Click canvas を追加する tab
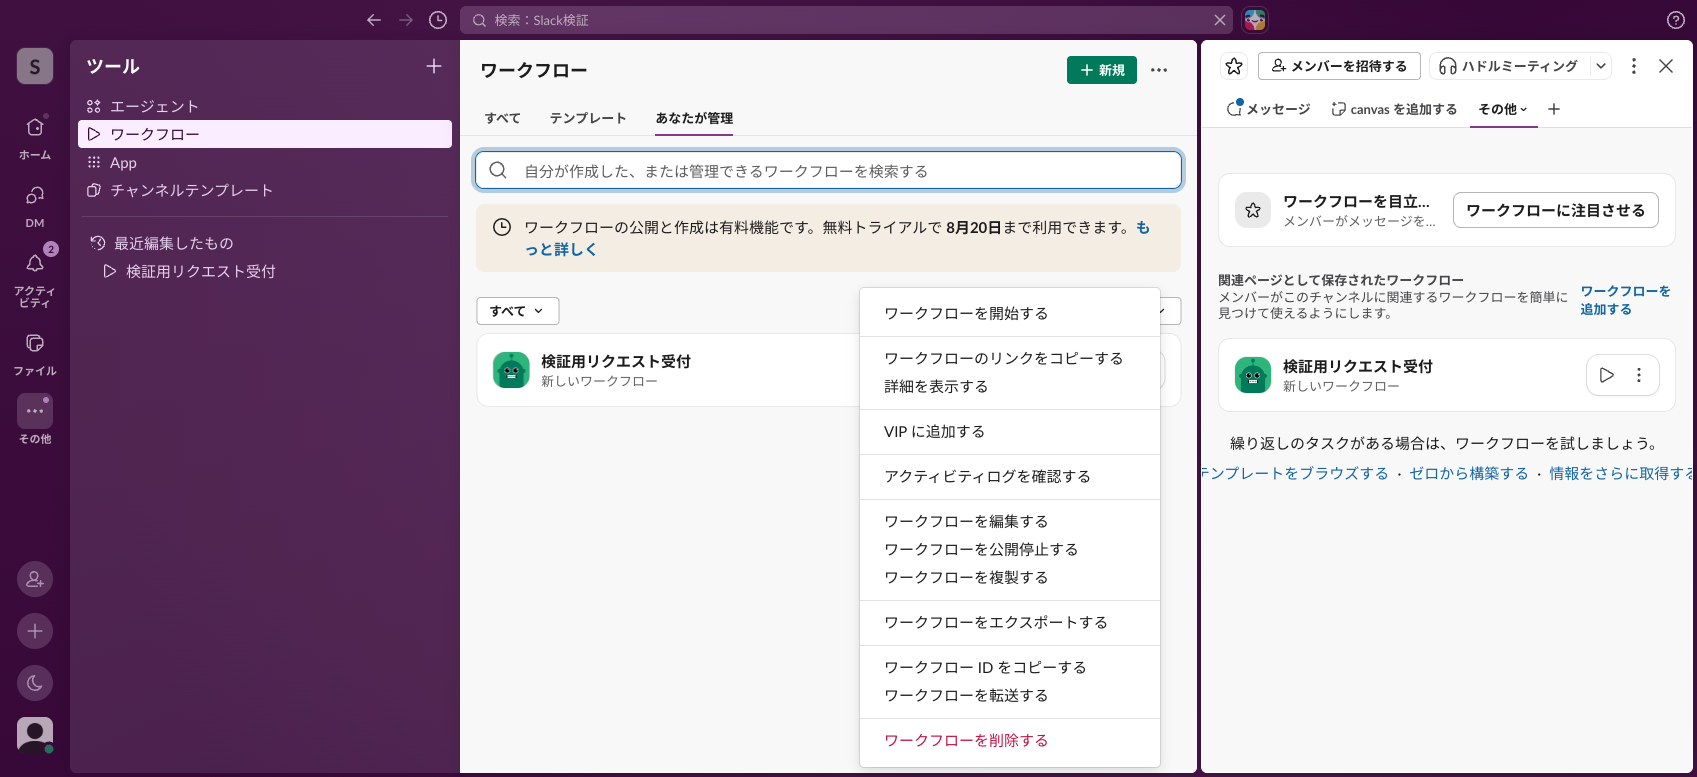Screen dimensions: 1697x777 pyautogui.click(x=1394, y=109)
